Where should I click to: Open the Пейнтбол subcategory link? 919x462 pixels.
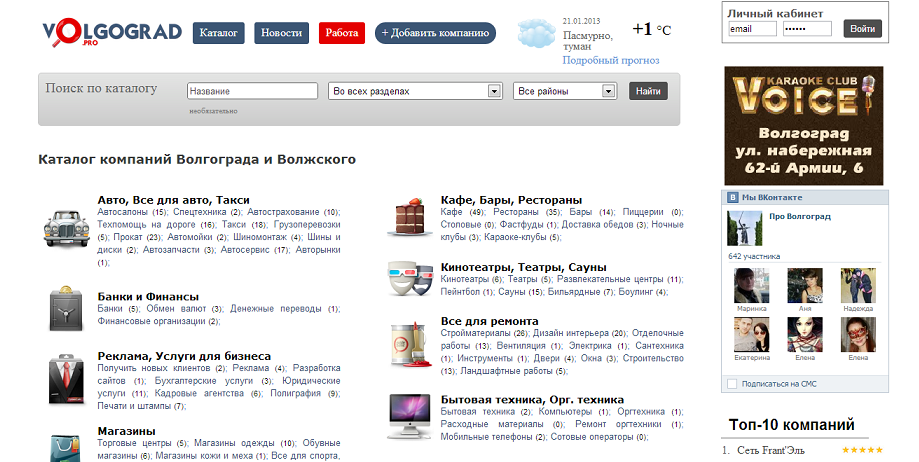[x=460, y=292]
